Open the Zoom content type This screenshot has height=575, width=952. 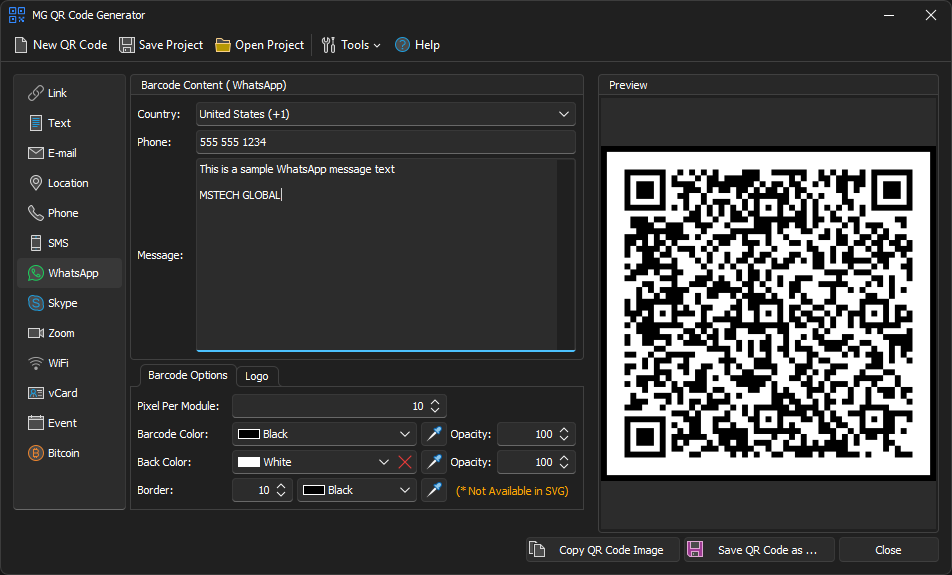(69, 333)
